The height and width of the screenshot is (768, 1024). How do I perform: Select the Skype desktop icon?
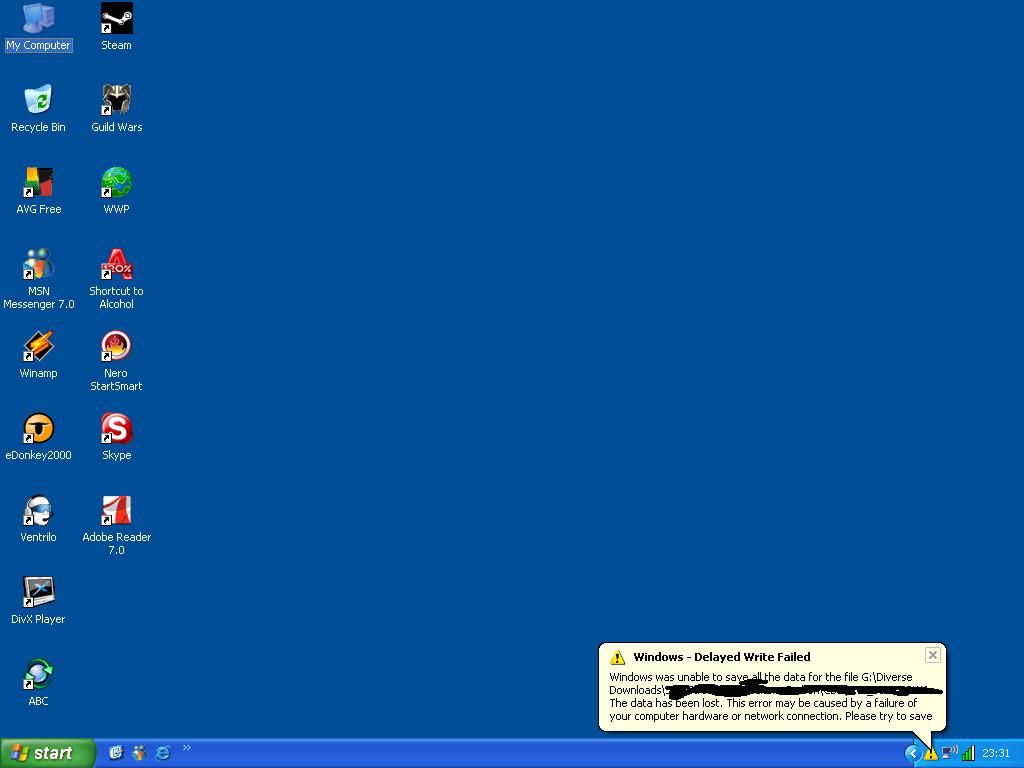116,437
